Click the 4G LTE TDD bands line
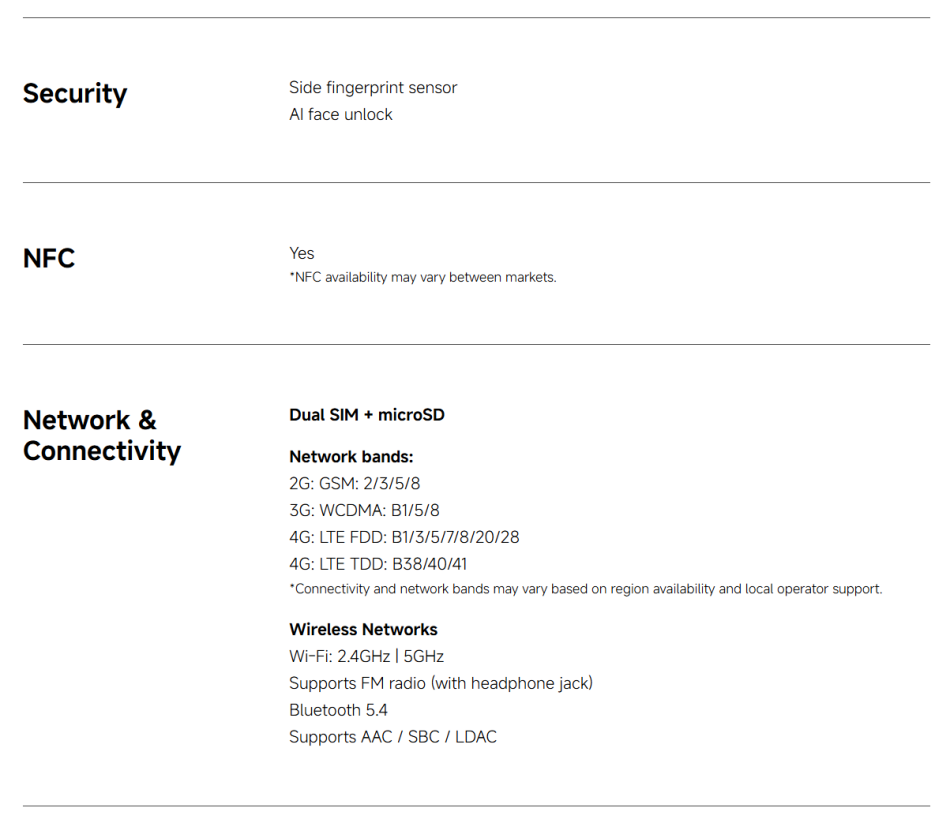950x834 pixels. [x=378, y=564]
